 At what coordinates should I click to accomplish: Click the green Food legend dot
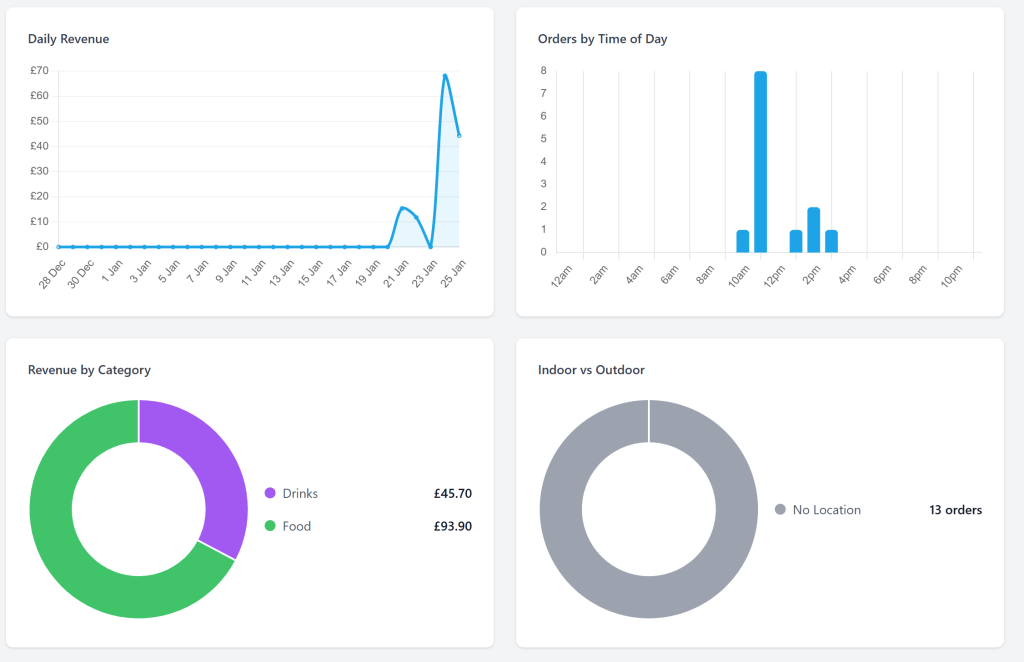(270, 526)
